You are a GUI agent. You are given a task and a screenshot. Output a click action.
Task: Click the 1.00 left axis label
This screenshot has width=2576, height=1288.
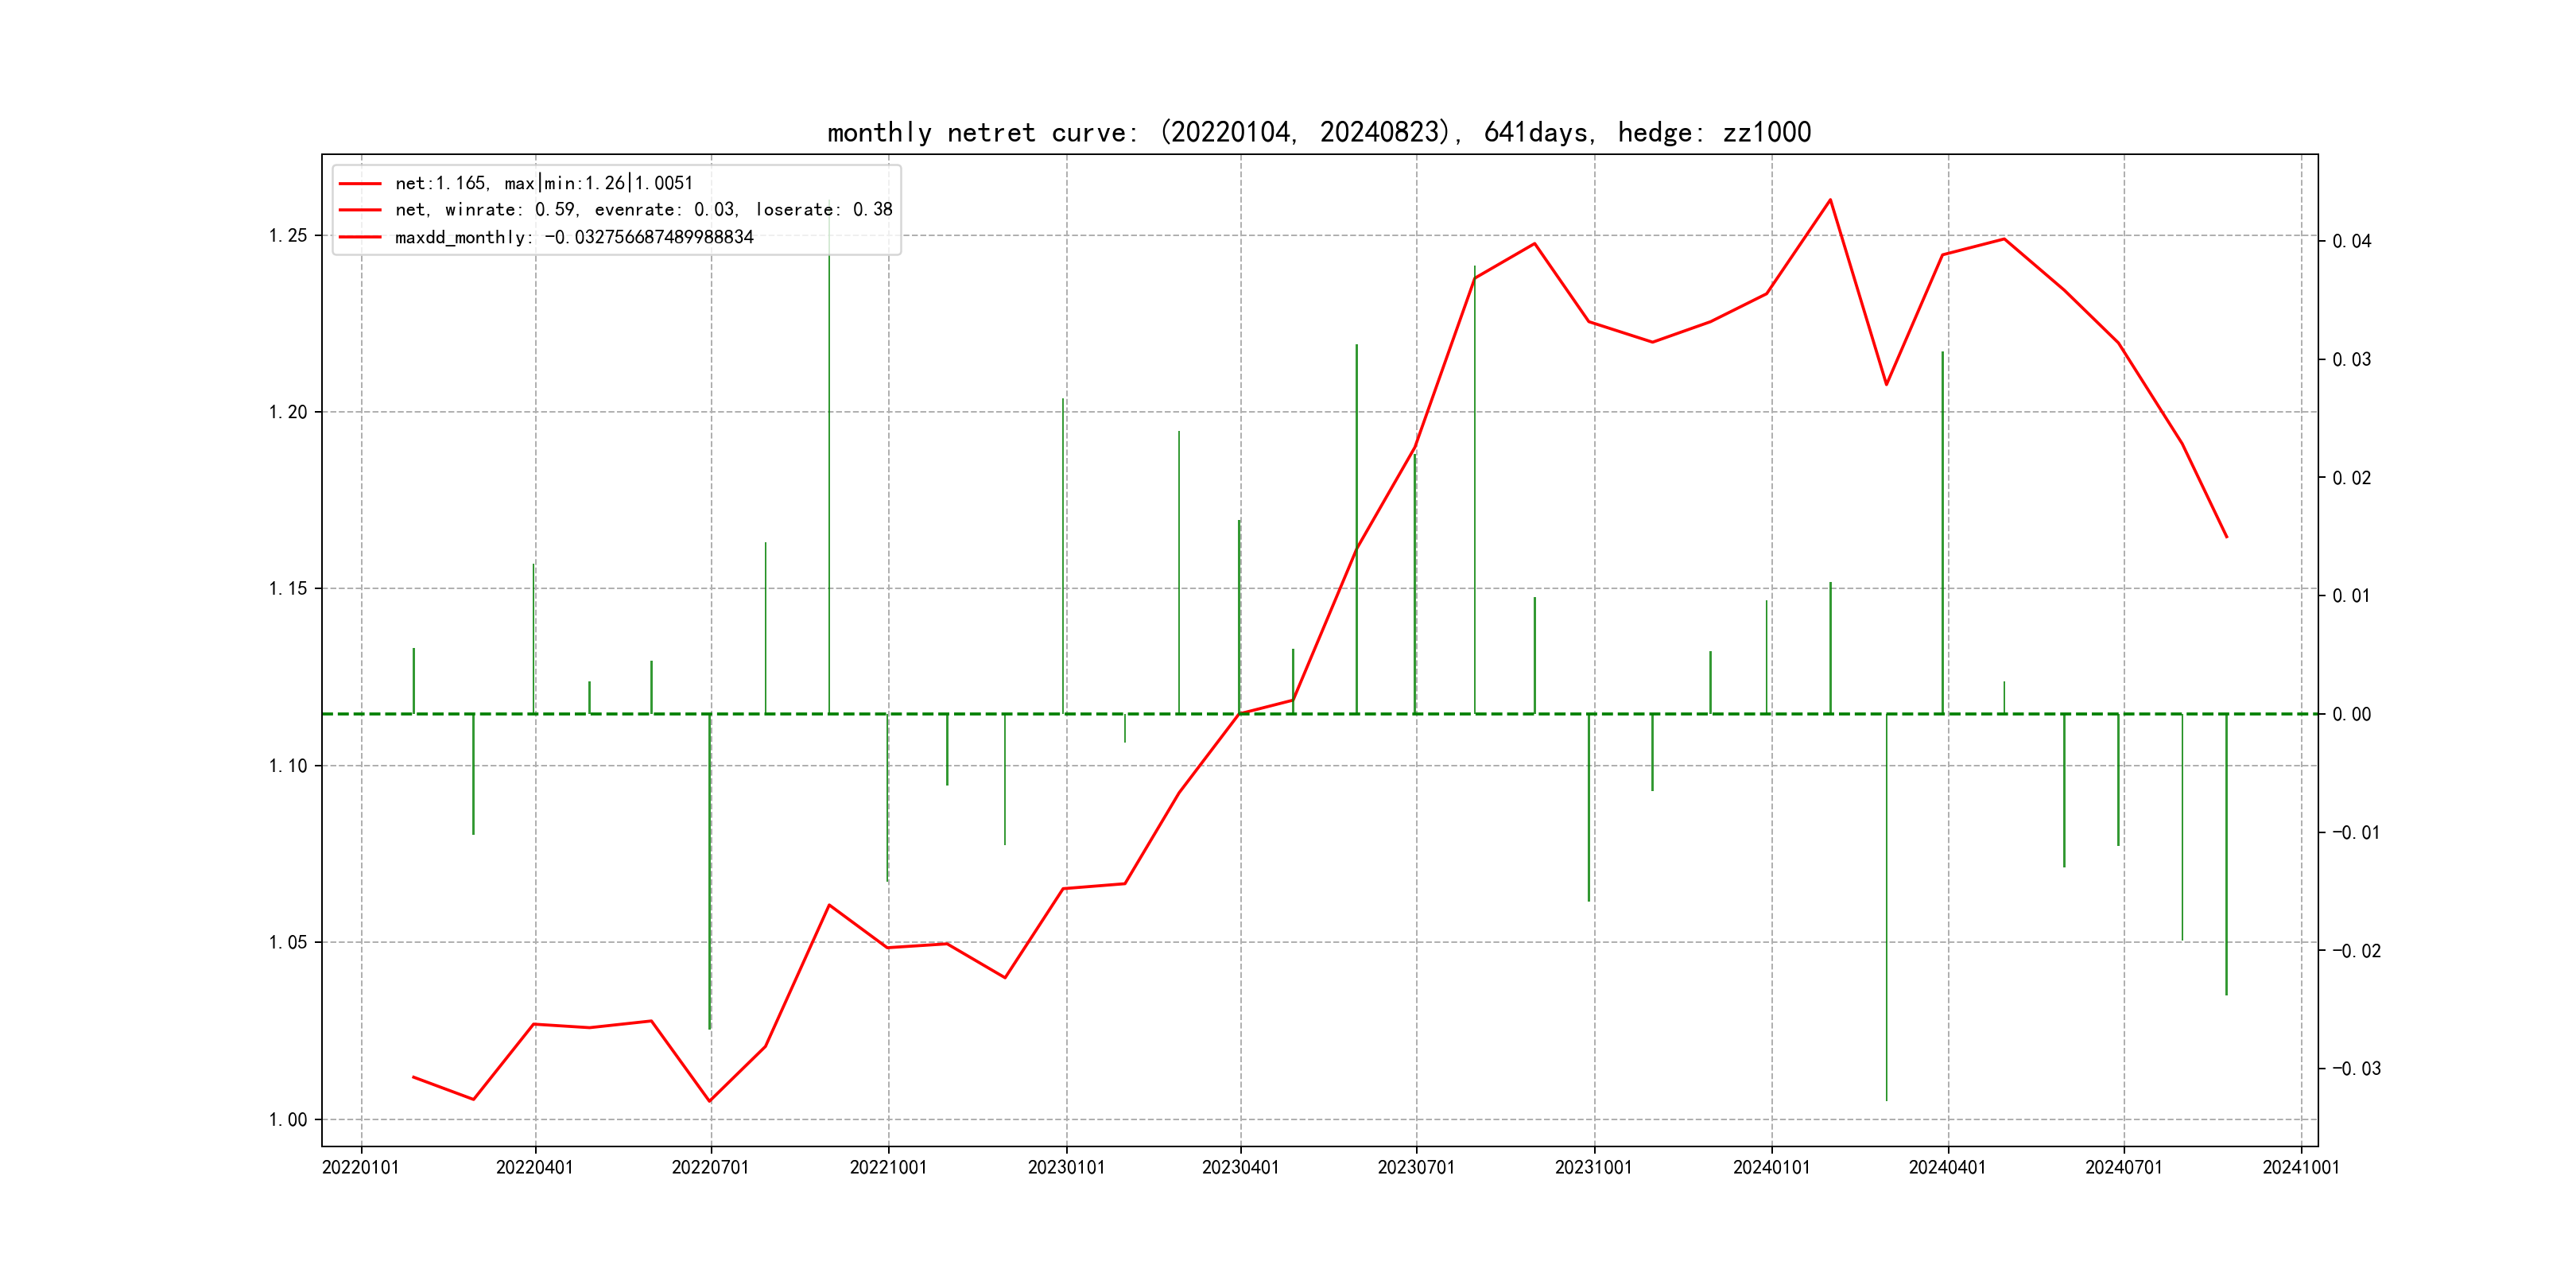(x=287, y=1120)
